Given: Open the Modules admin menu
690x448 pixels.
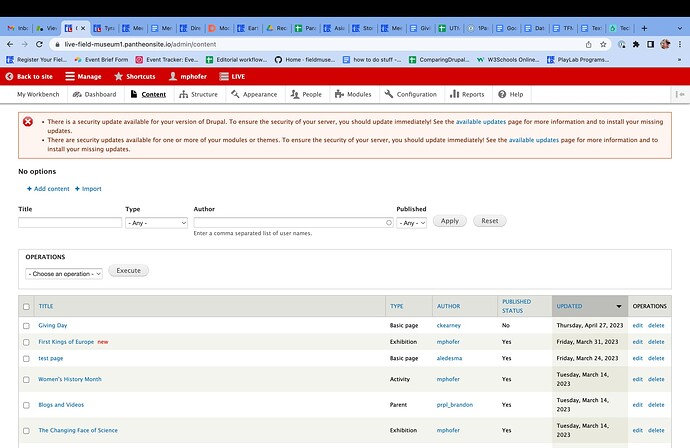Looking at the screenshot, I should click(353, 94).
